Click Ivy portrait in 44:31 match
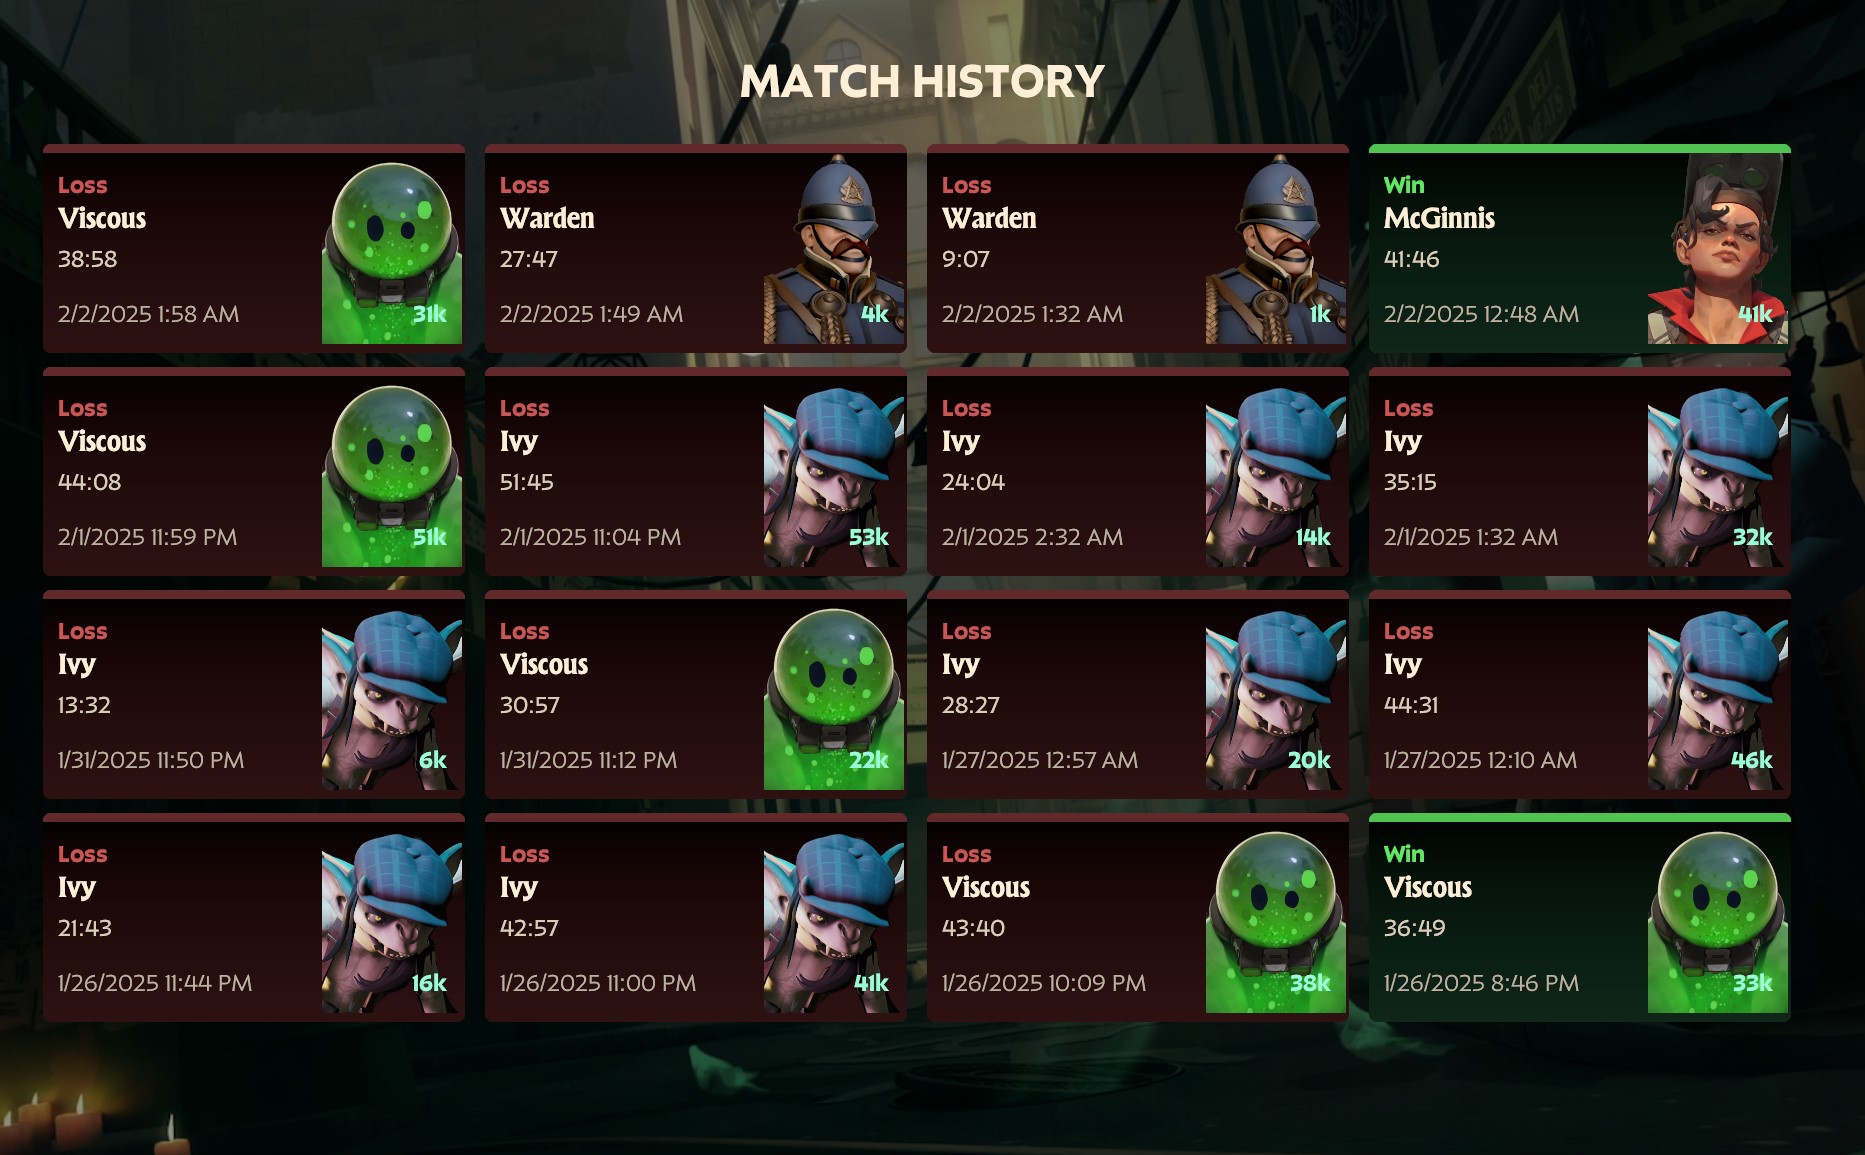 (x=1718, y=699)
